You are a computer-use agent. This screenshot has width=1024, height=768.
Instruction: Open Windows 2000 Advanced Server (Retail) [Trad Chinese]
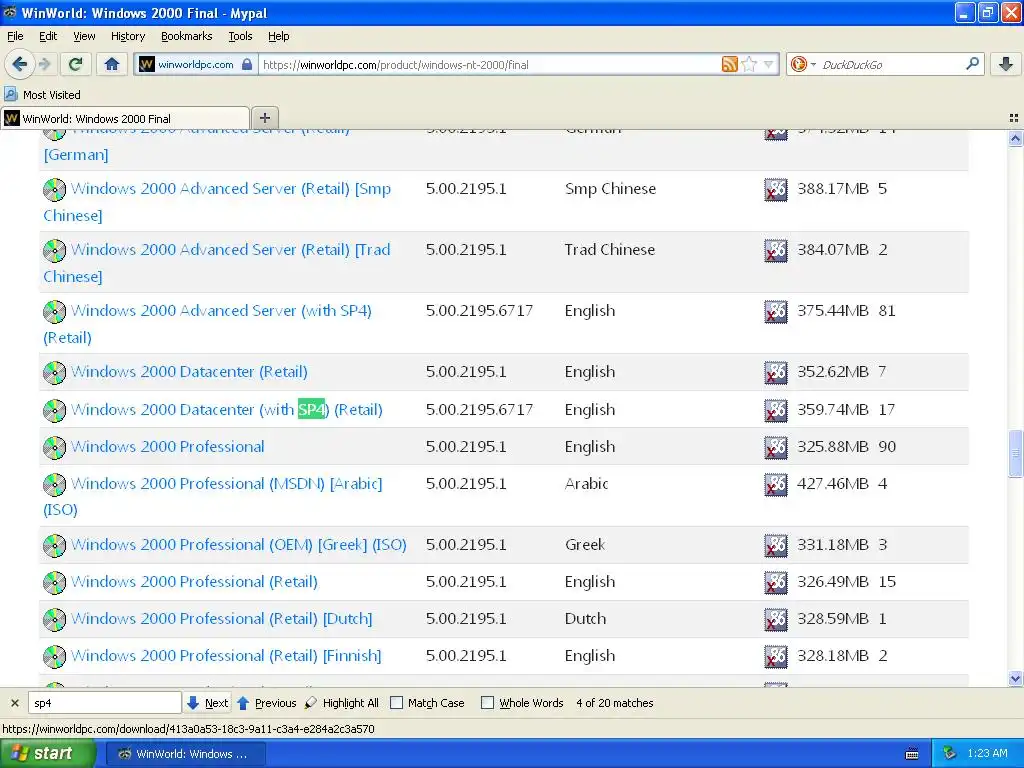point(231,249)
